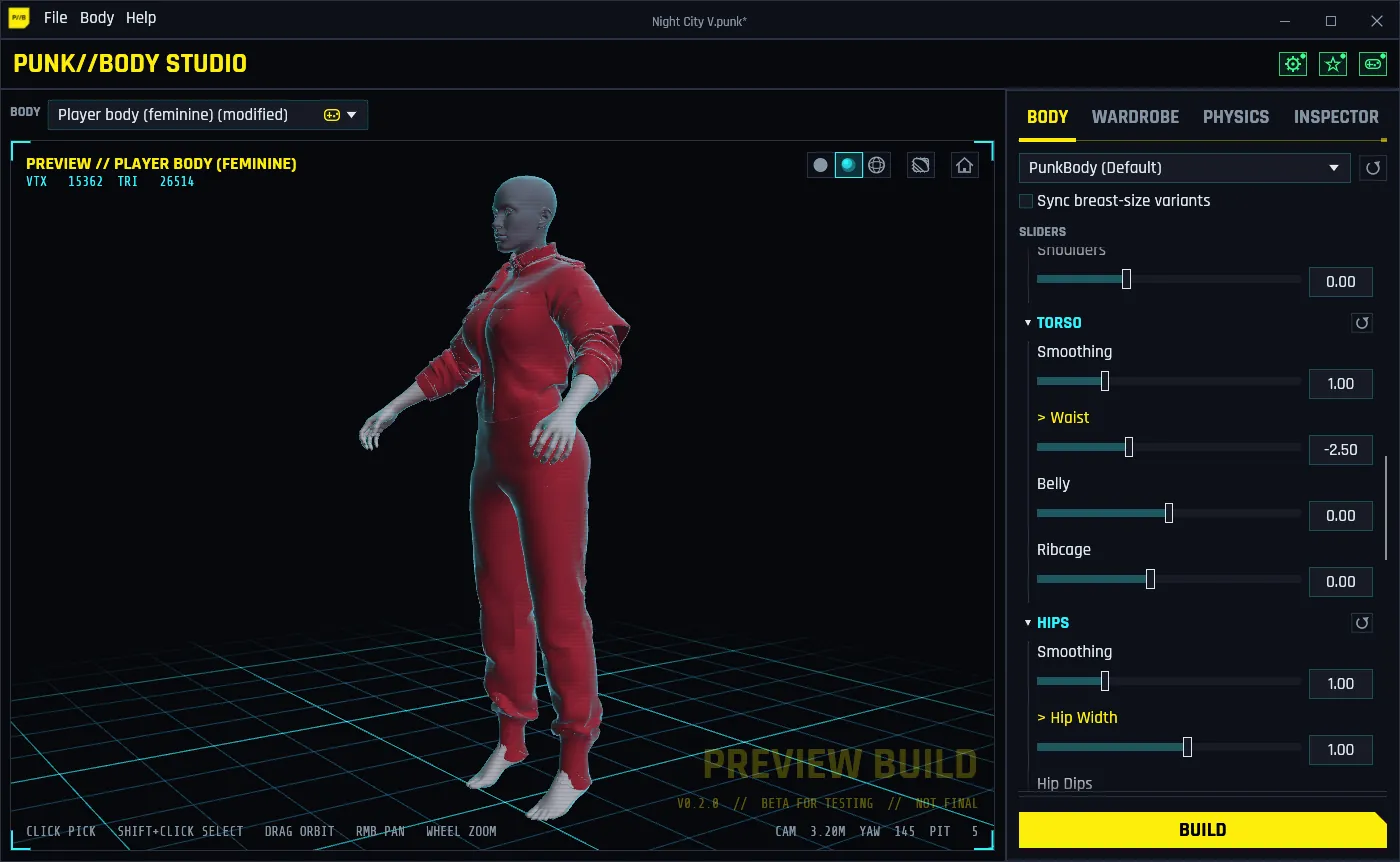The width and height of the screenshot is (1400, 862).
Task: Open the Help menu
Action: 141,18
